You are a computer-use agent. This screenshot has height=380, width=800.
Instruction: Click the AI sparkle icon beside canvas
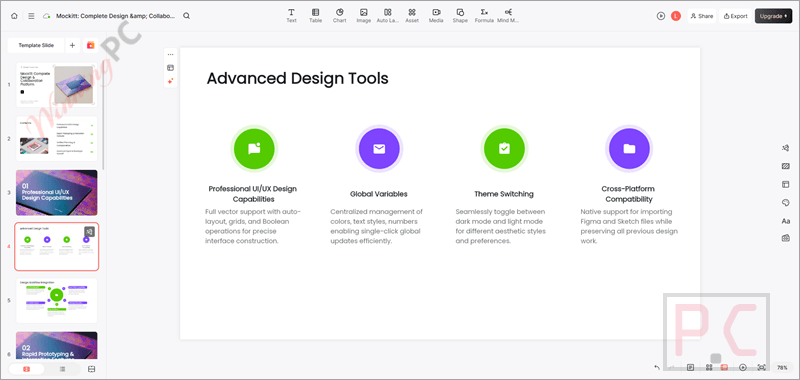(x=170, y=81)
